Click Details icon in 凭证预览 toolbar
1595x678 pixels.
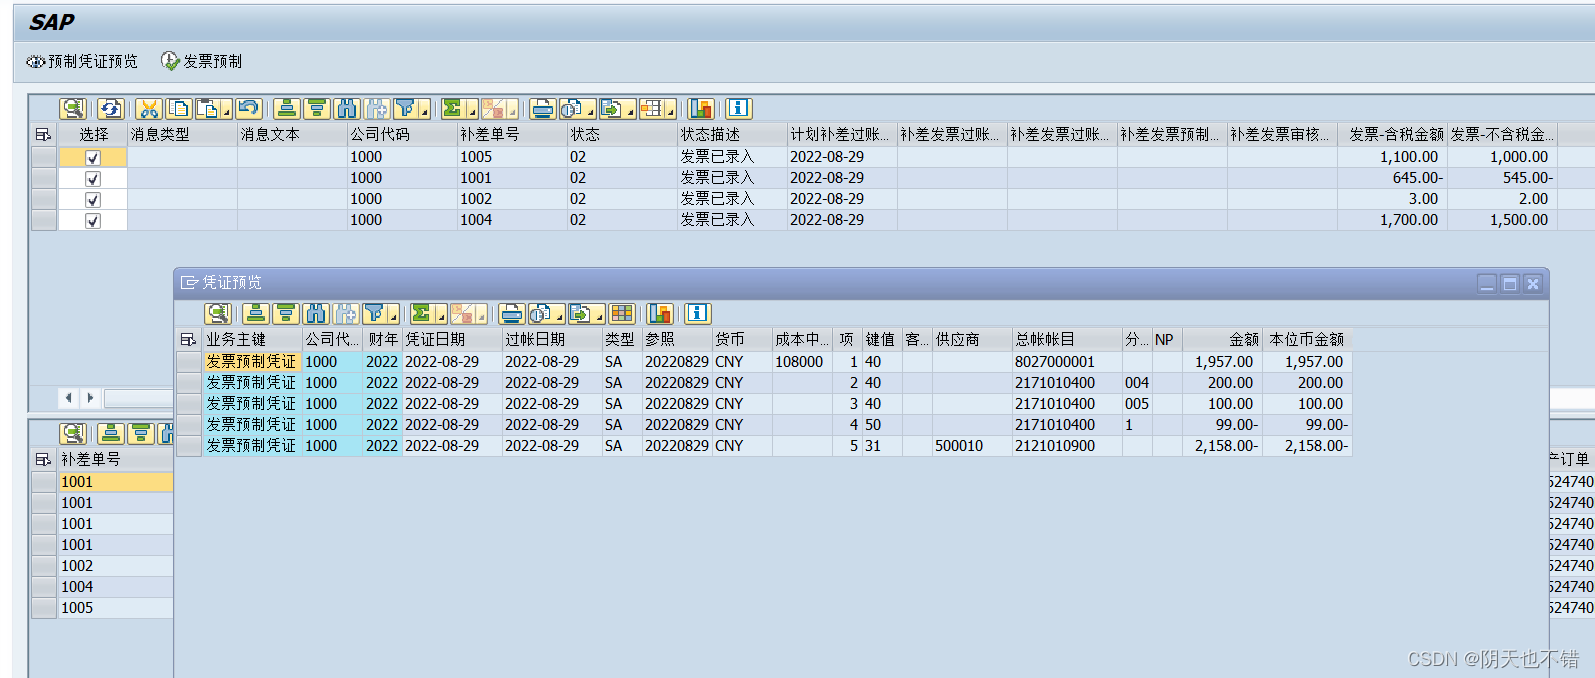[218, 313]
